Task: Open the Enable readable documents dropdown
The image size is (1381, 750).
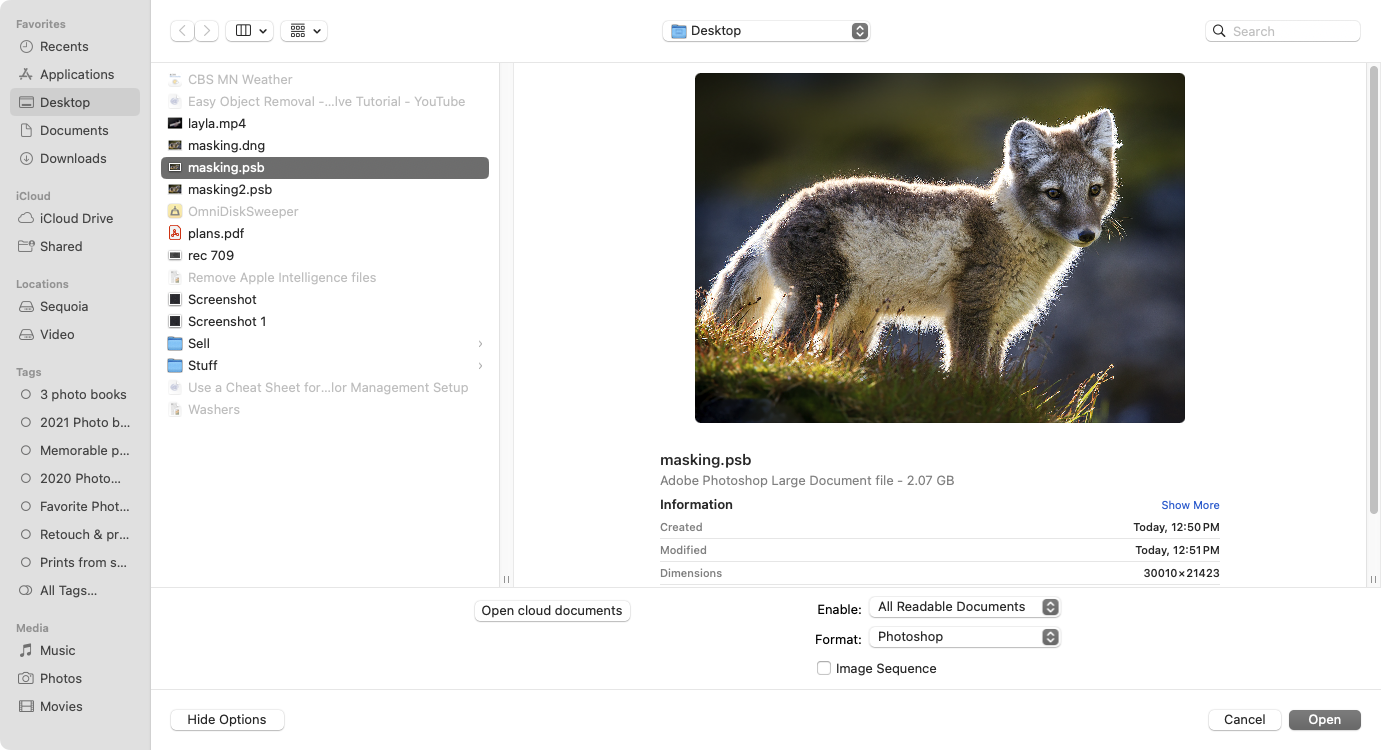Action: 963,606
